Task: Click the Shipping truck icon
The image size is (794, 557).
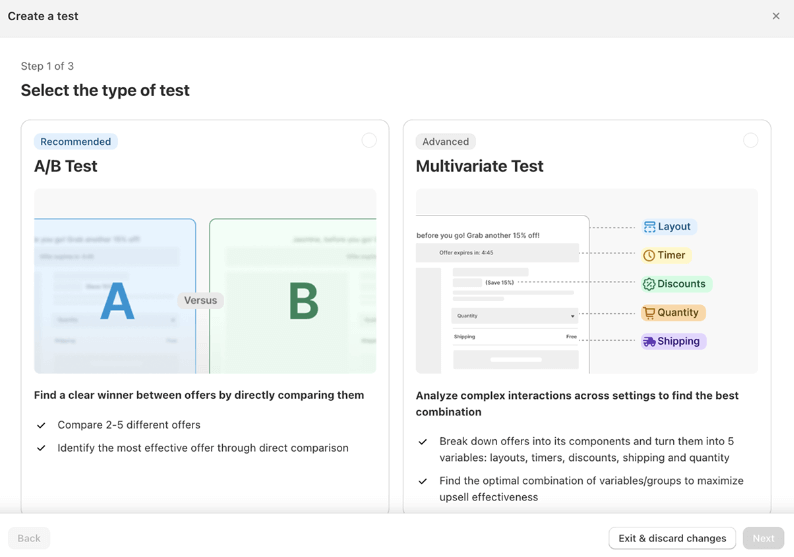Action: (649, 342)
